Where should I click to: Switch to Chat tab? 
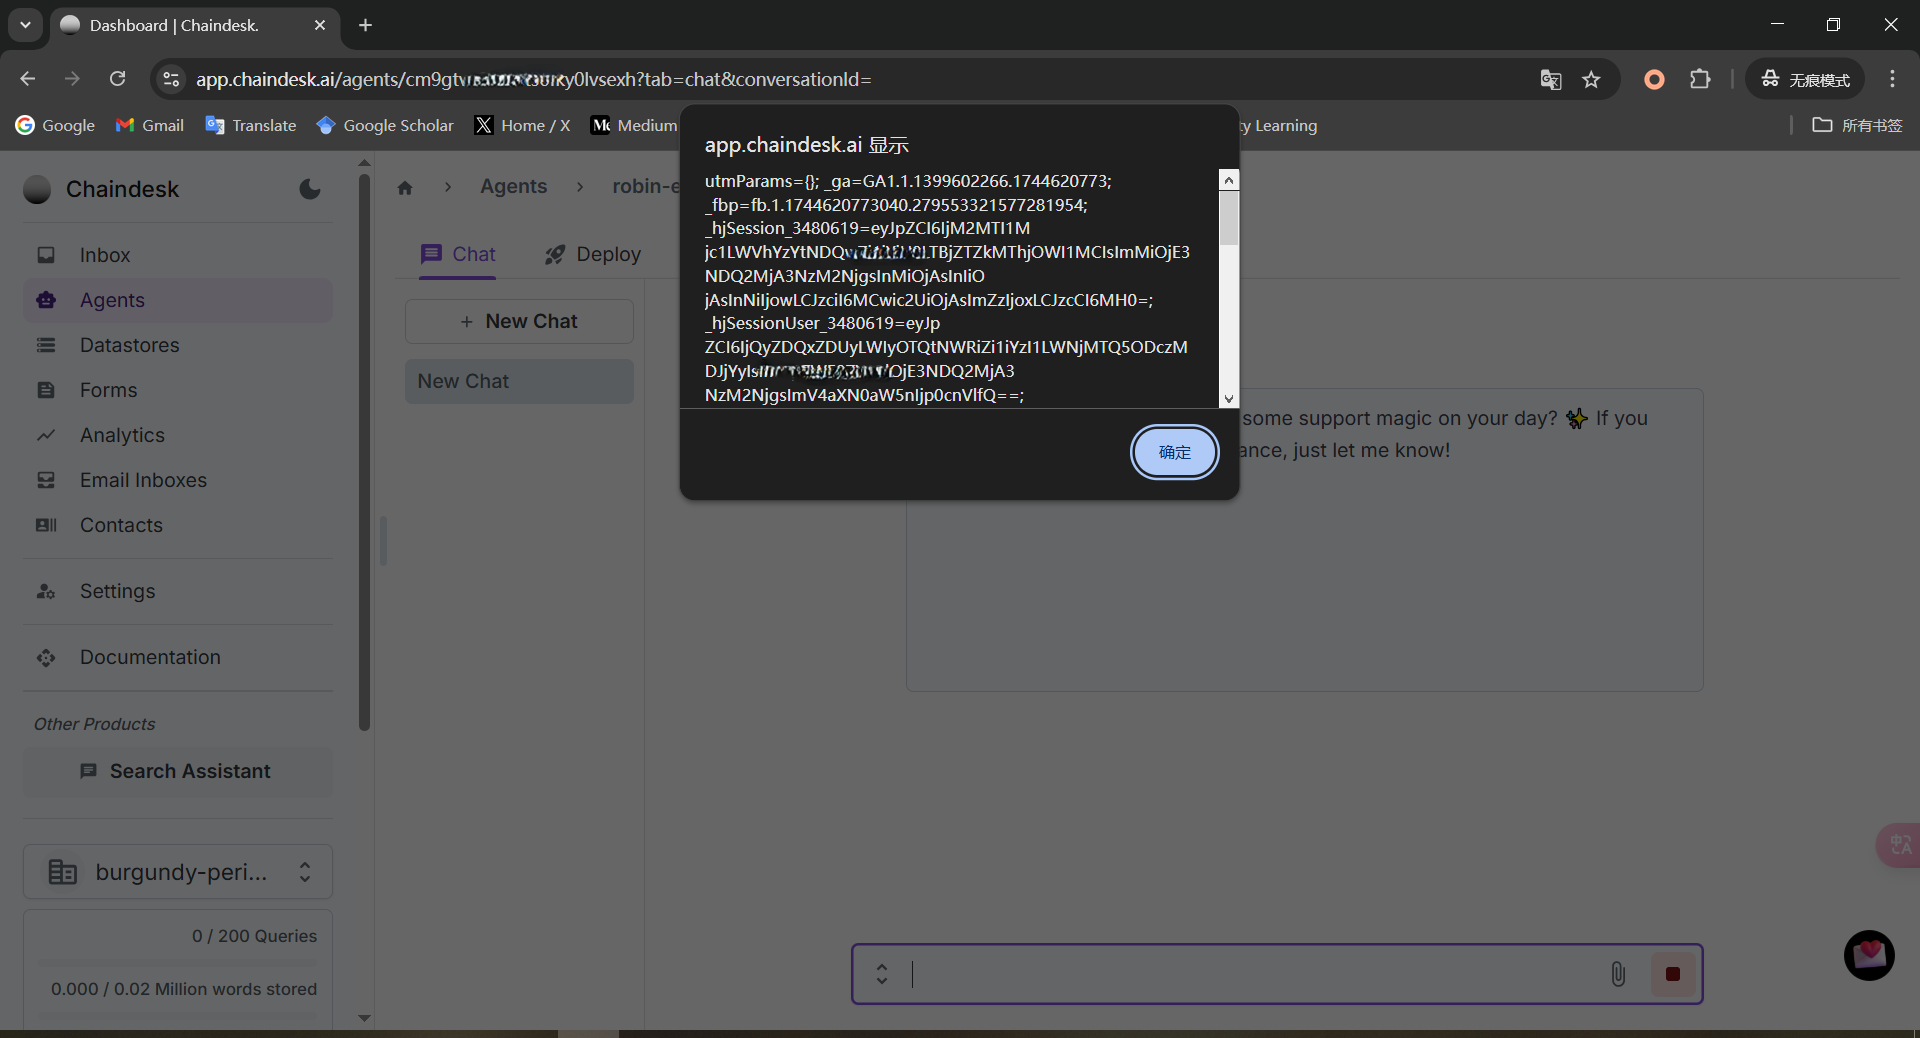click(458, 254)
